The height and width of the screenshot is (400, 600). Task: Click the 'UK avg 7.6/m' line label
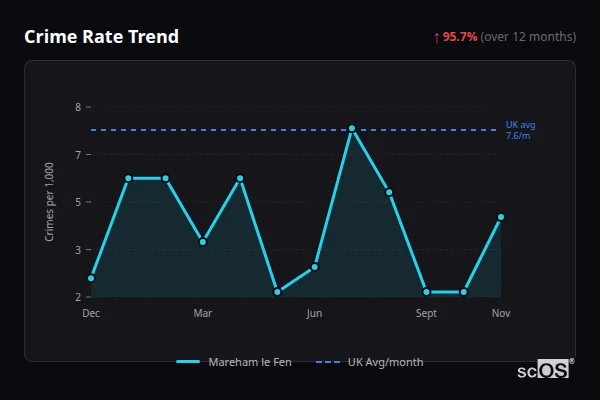click(x=520, y=130)
